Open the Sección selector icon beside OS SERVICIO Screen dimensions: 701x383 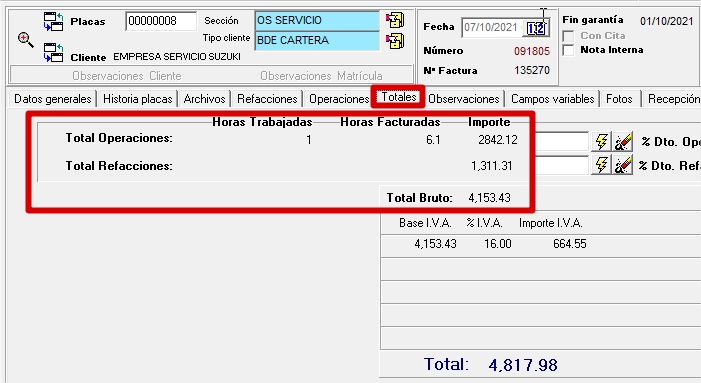(x=395, y=20)
